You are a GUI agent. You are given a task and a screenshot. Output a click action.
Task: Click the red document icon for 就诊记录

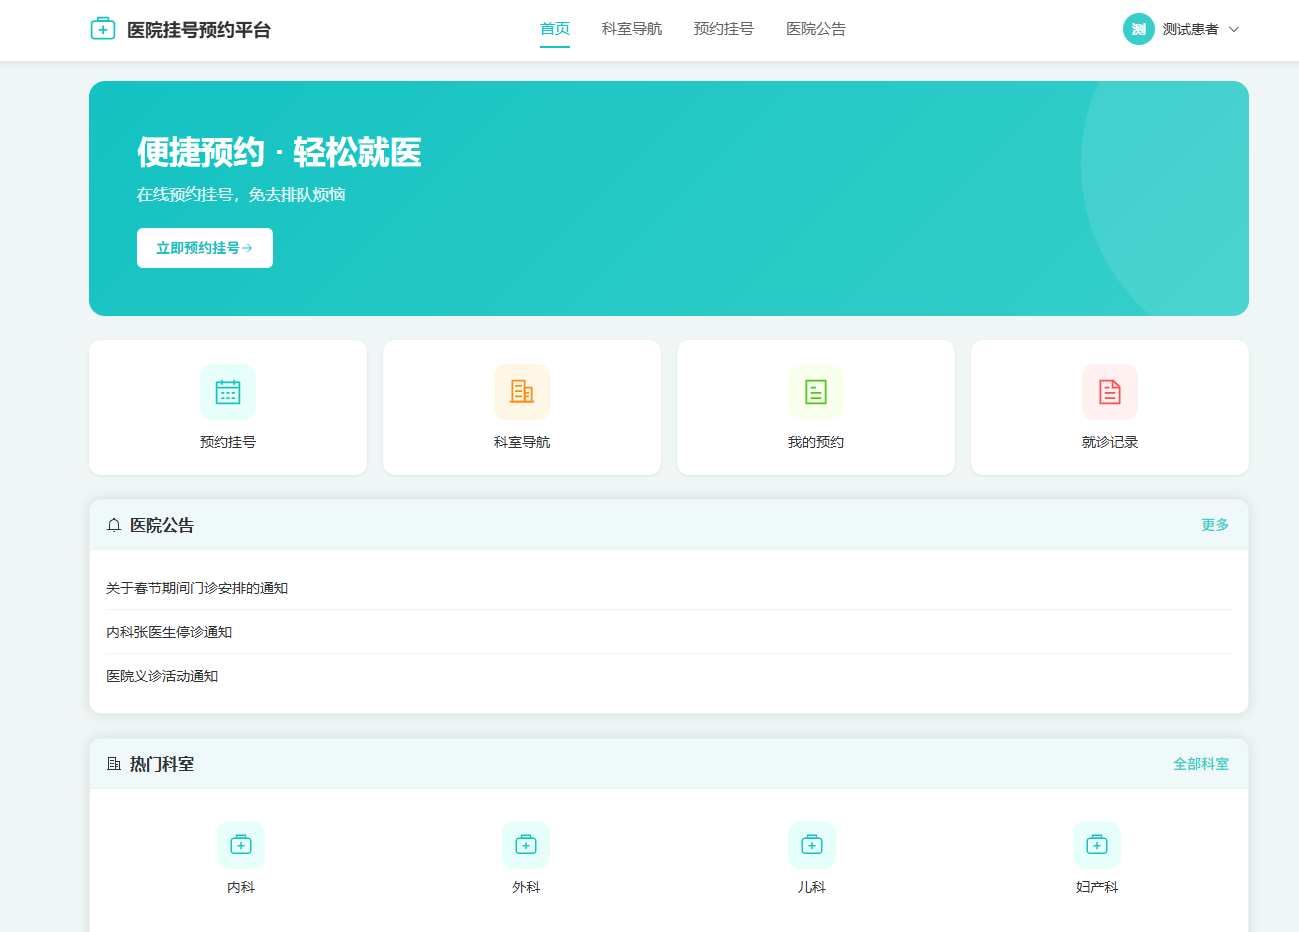click(1110, 392)
